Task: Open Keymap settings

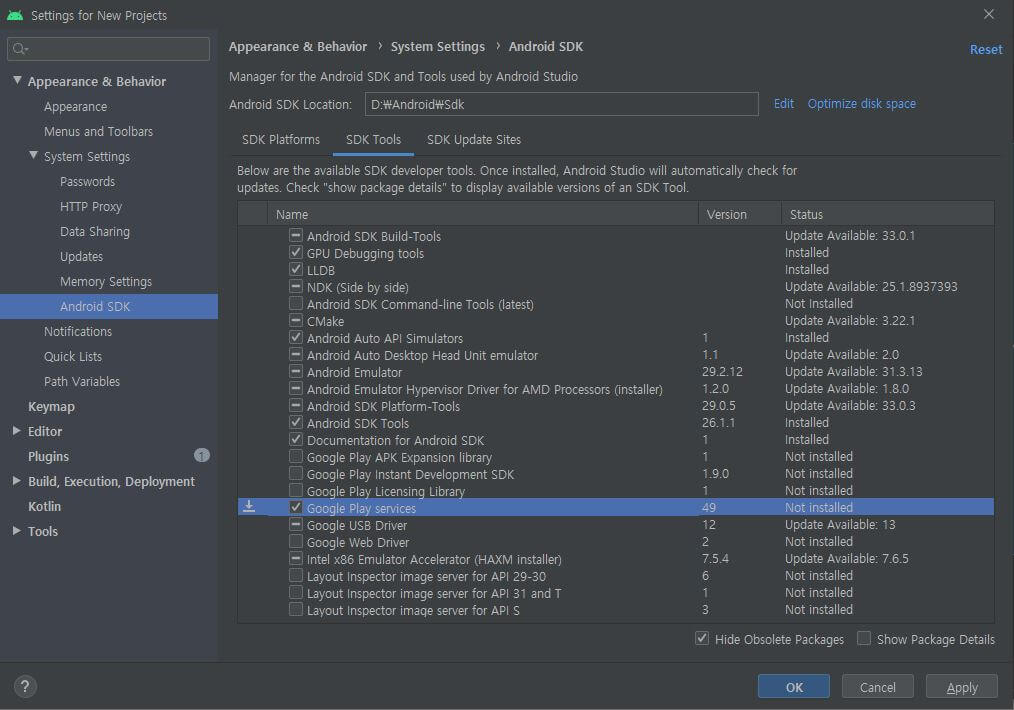Action: 51,406
